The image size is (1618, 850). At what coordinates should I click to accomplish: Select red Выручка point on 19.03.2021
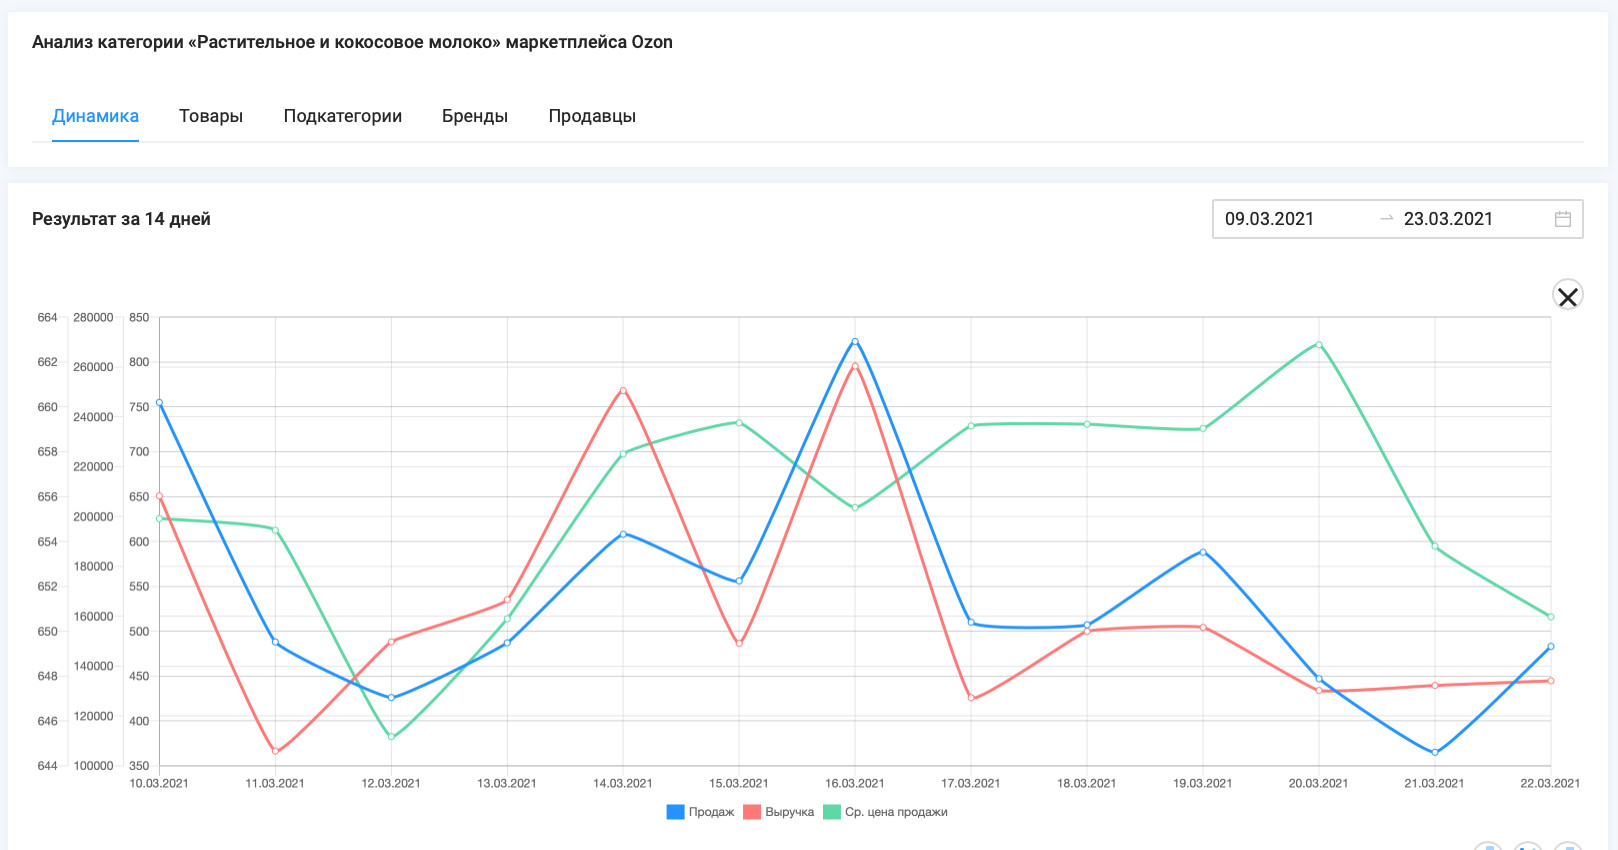click(1203, 627)
